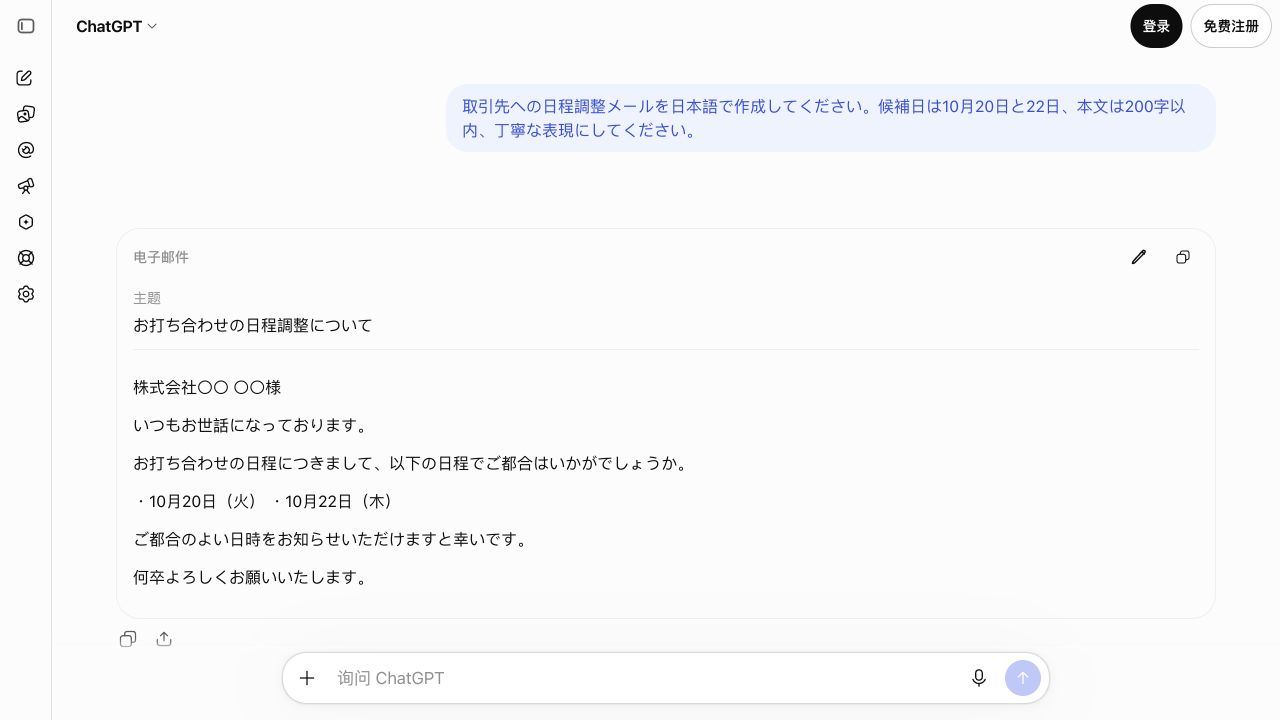Click the at-sign sidebar icon
1280x720 pixels.
pos(26,150)
